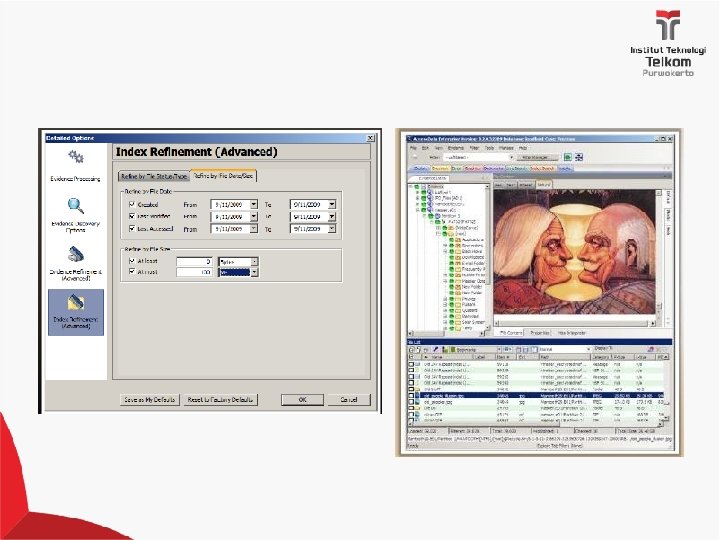
Task: Click Path column header in File List
Action: click(565, 357)
